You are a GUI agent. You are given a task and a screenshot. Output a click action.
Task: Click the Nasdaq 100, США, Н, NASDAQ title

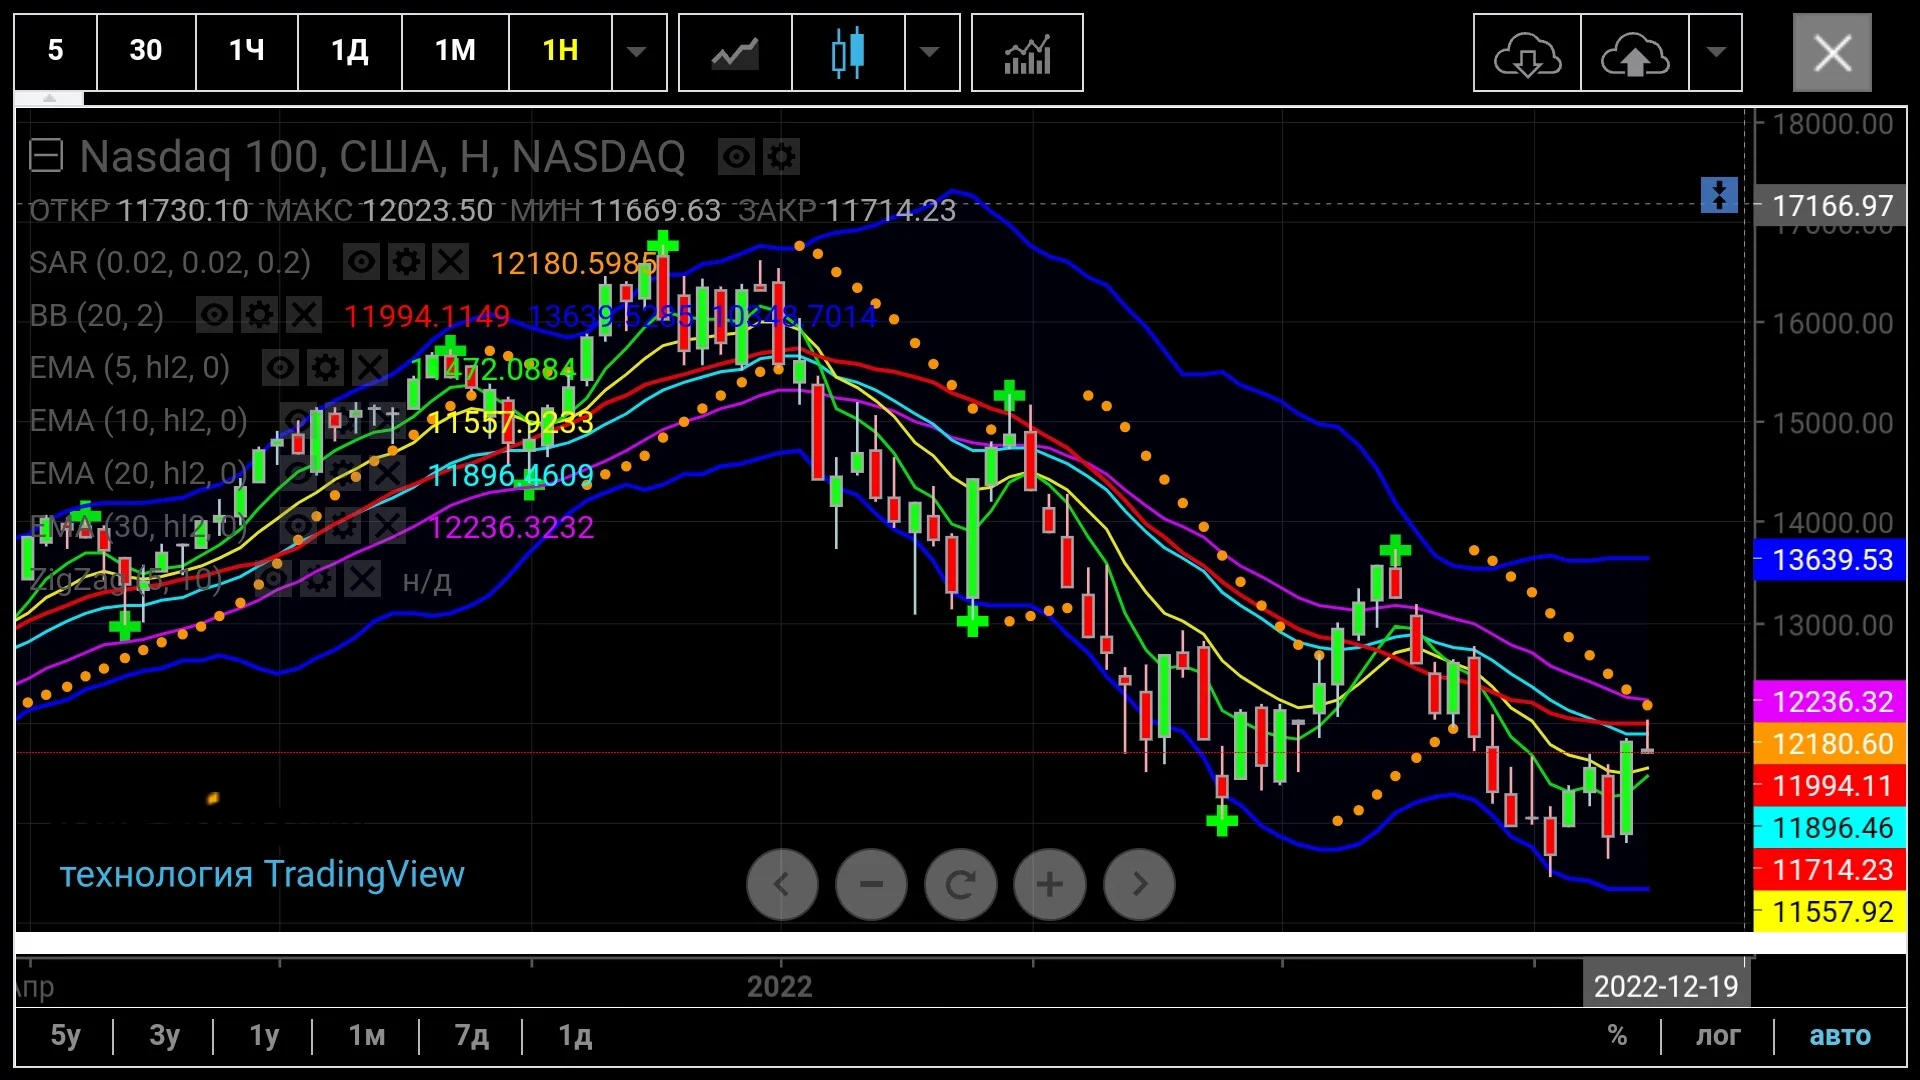click(382, 157)
